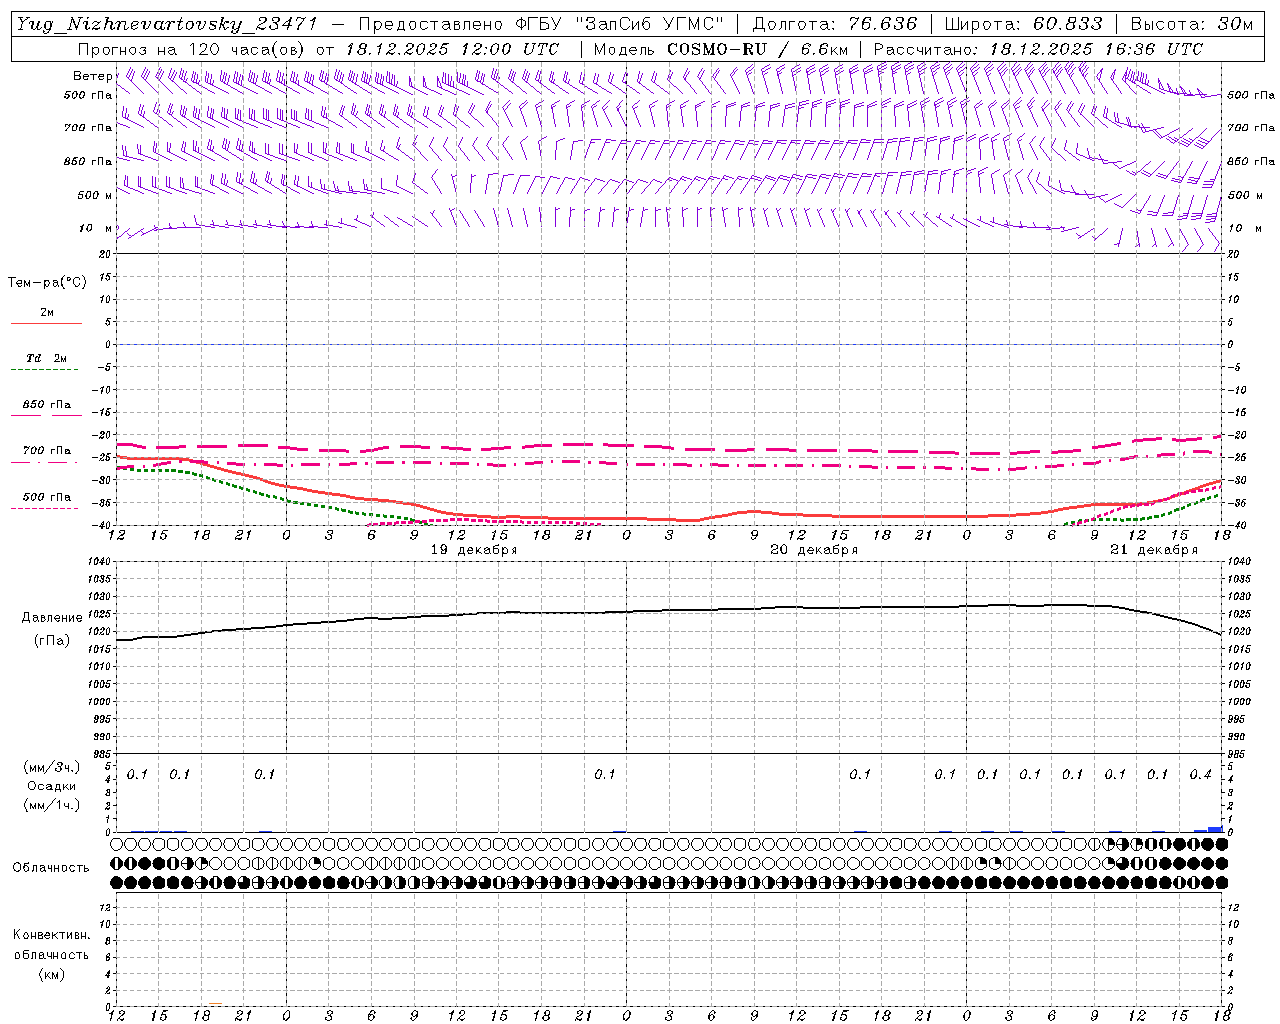This screenshot has width=1280, height=1024.
Task: Click the Конвективн. облачность label
Action: pyautogui.click(x=51, y=944)
